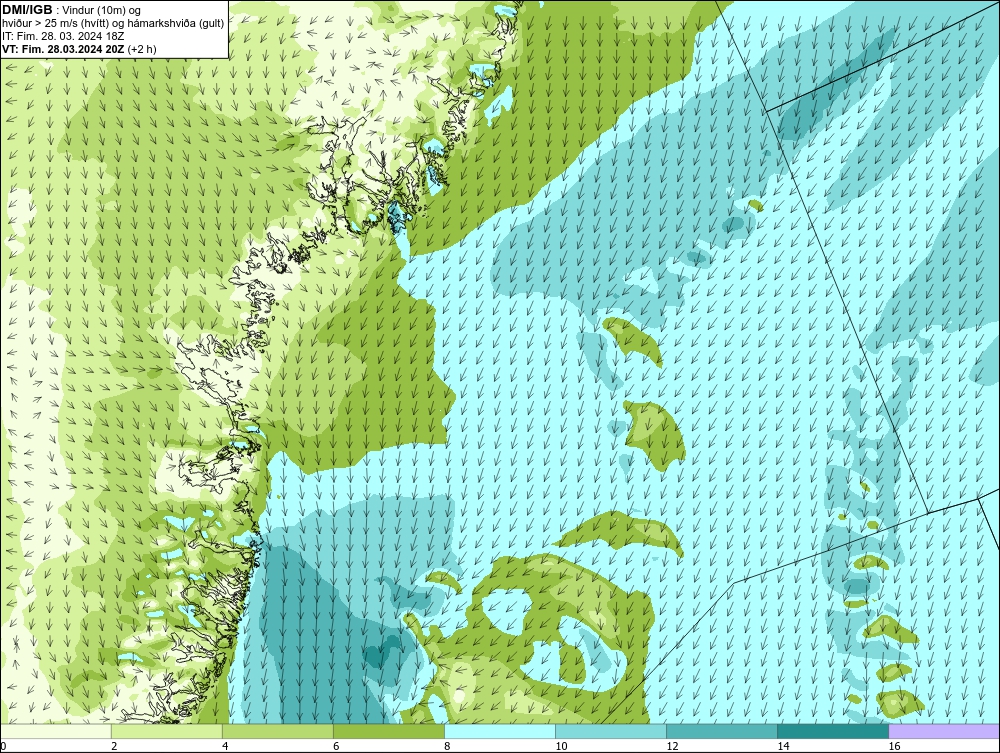The image size is (1000, 753).
Task: Click the 10–12 m/s turquoise swatch
Action: click(611, 731)
